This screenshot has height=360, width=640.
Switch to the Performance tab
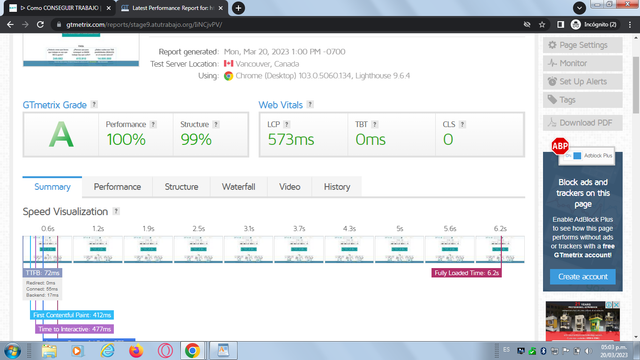[x=117, y=187]
